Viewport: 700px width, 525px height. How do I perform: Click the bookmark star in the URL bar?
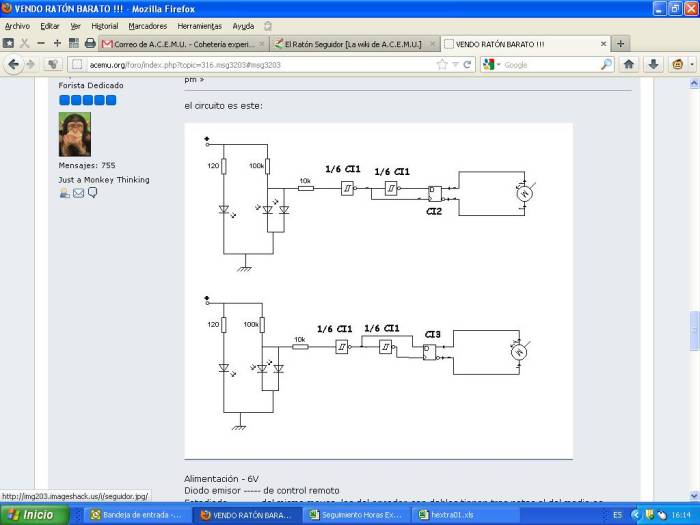pos(442,64)
